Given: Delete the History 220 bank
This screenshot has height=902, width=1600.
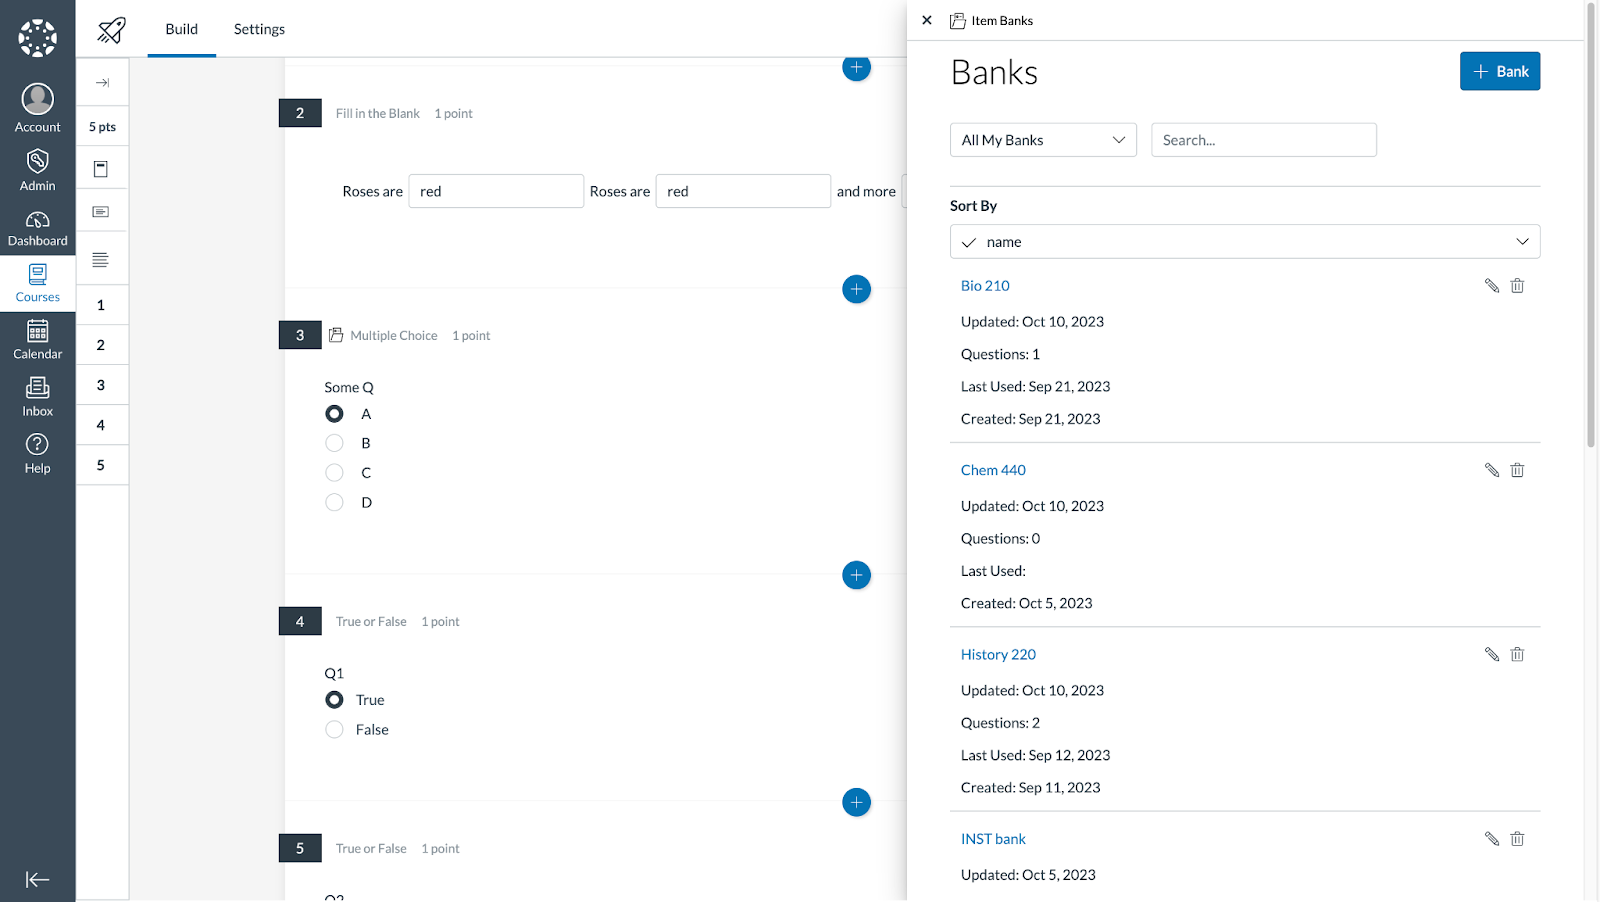Looking at the screenshot, I should pyautogui.click(x=1517, y=654).
